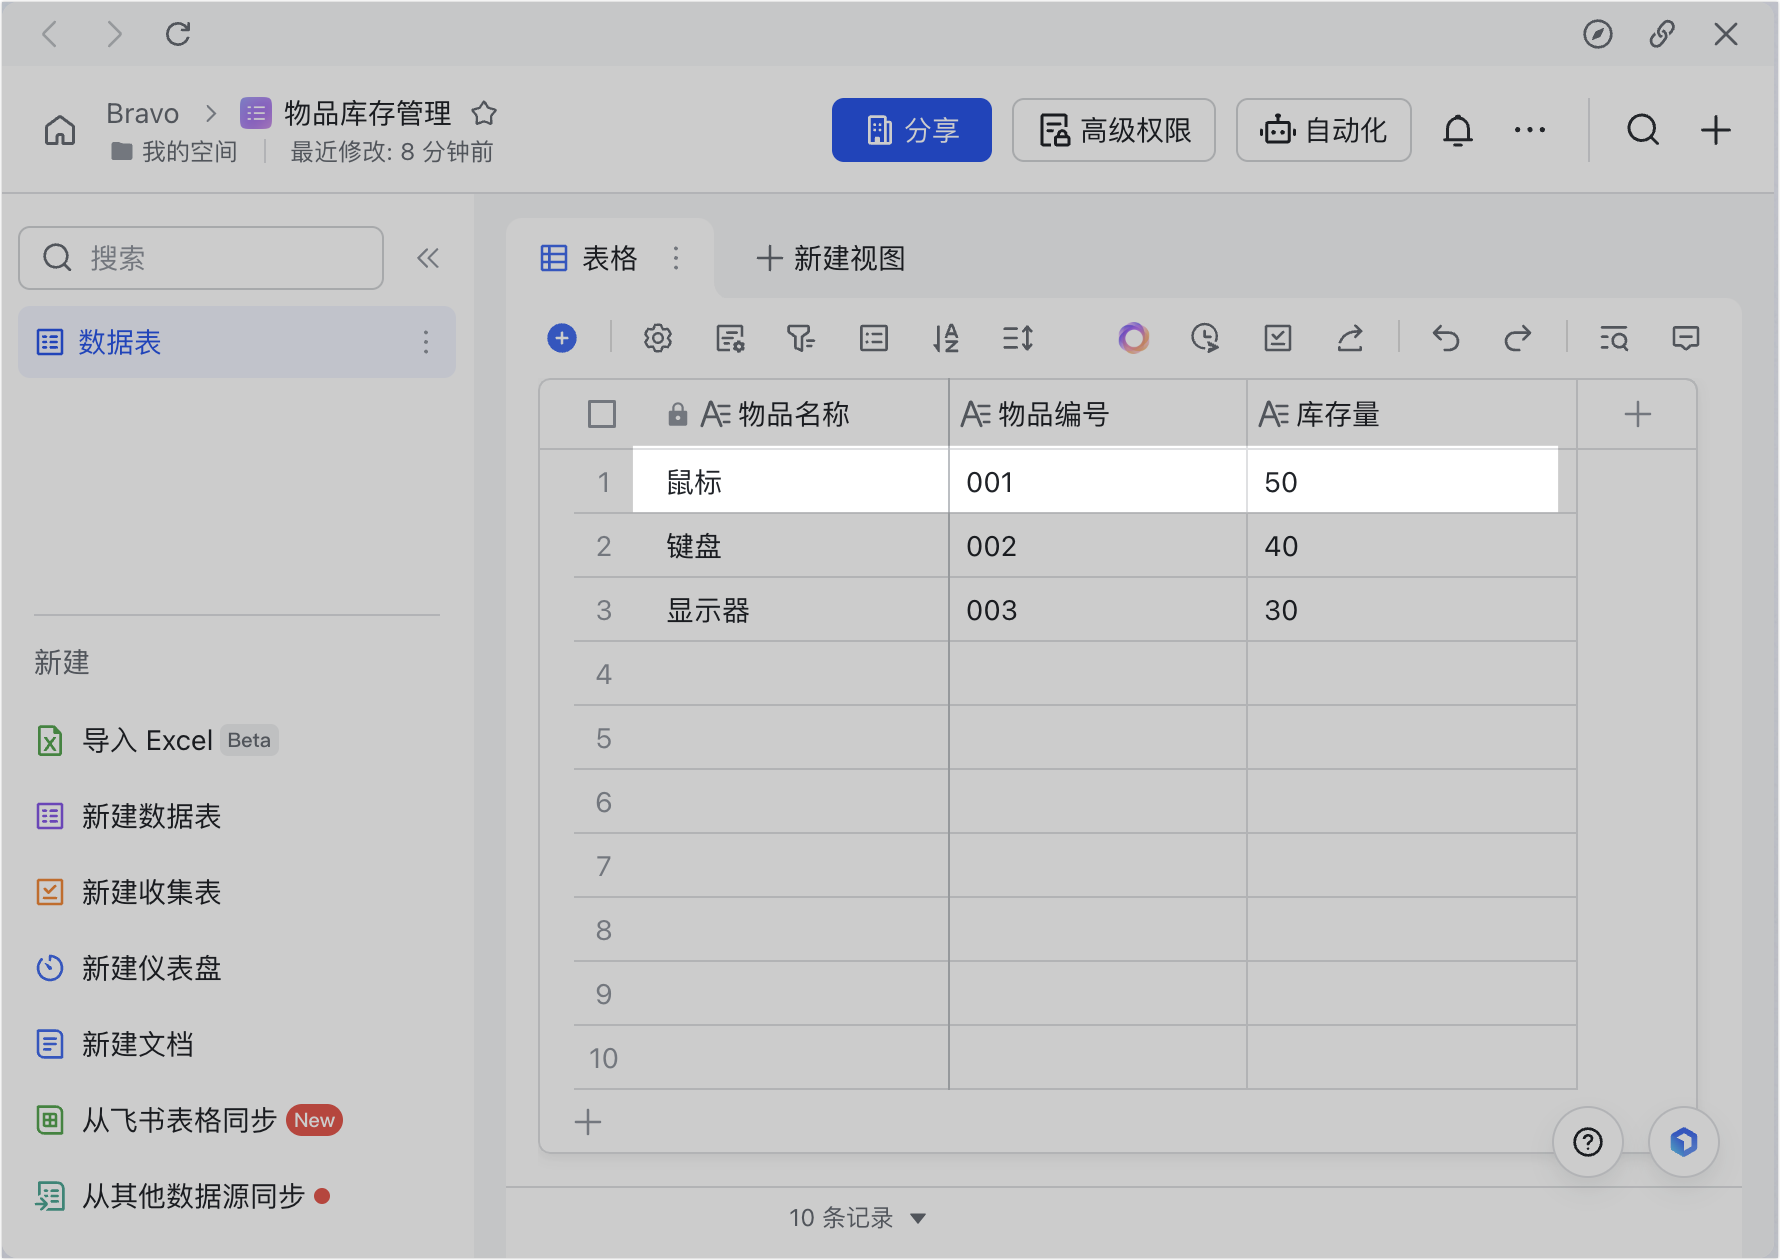This screenshot has height=1260, width=1780.
Task: Open the compass explore icon
Action: (1597, 35)
